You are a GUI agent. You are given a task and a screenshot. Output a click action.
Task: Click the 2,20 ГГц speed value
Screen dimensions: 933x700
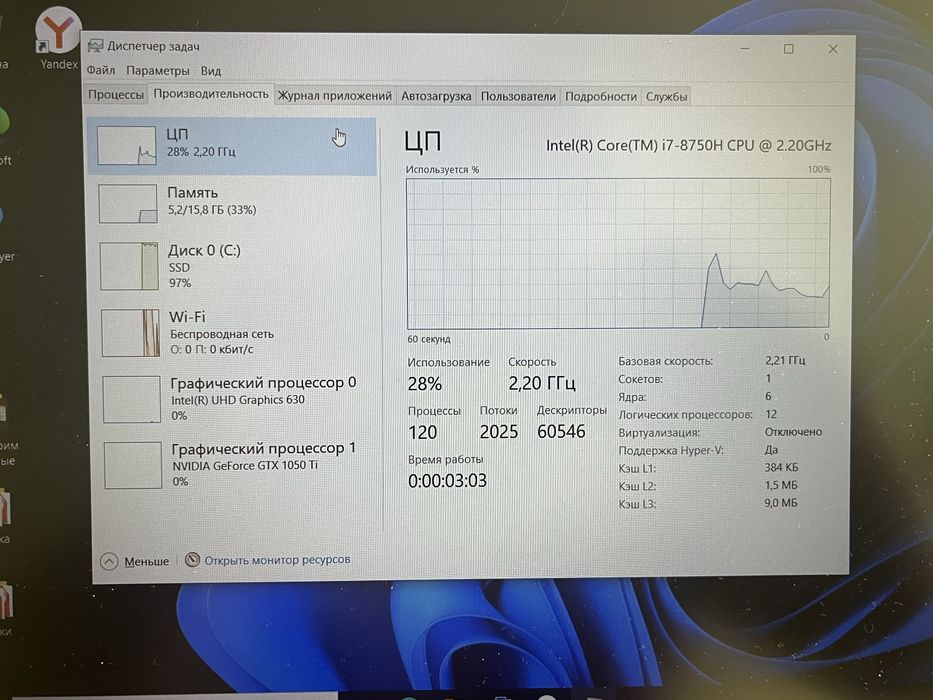[542, 383]
